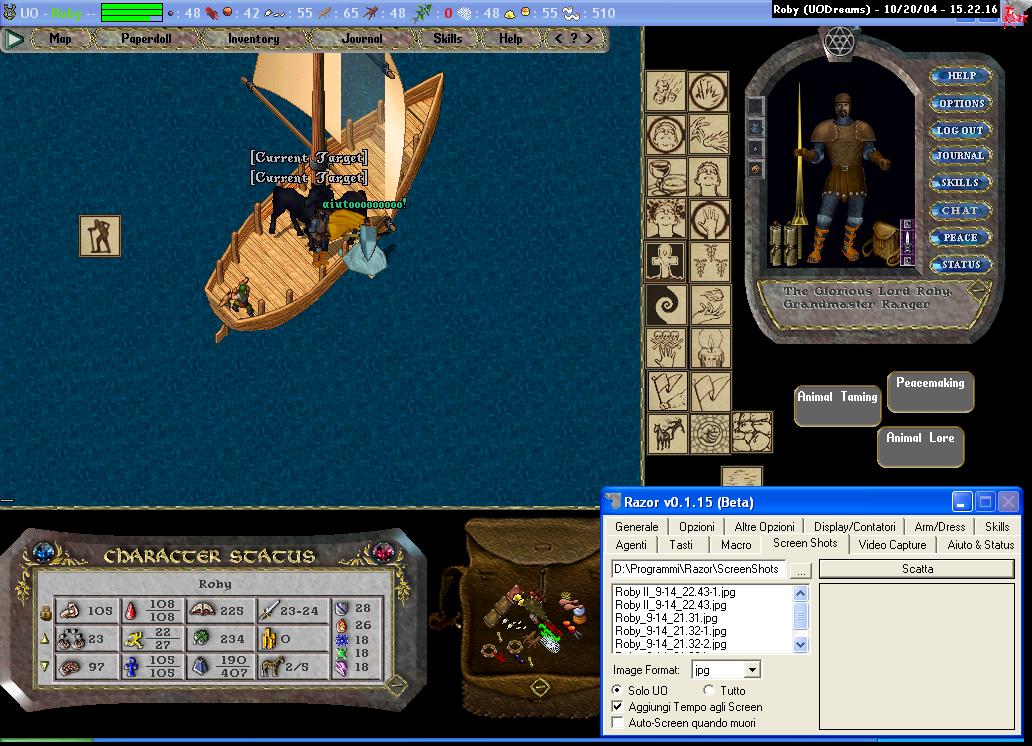Switch to the Macro tab in Razor
This screenshot has height=746, width=1032.
tap(736, 545)
